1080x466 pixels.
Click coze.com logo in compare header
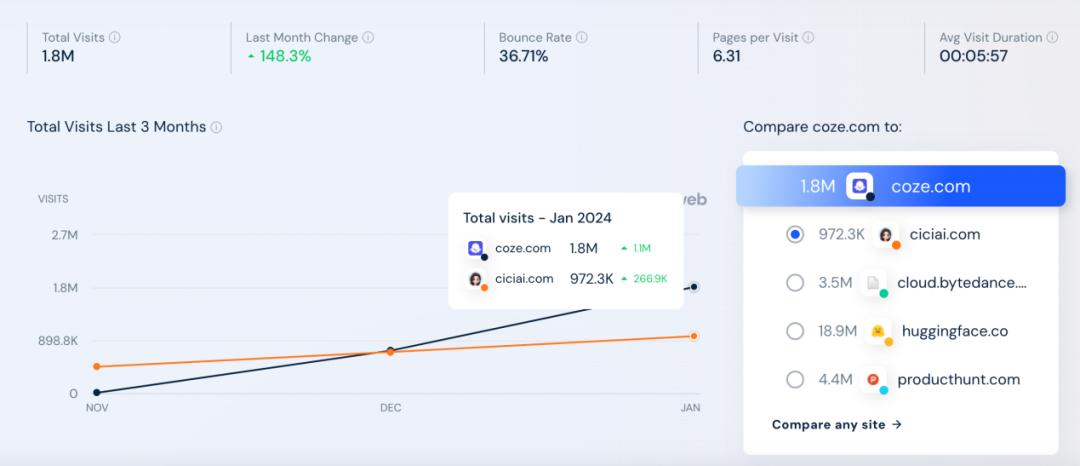(860, 187)
